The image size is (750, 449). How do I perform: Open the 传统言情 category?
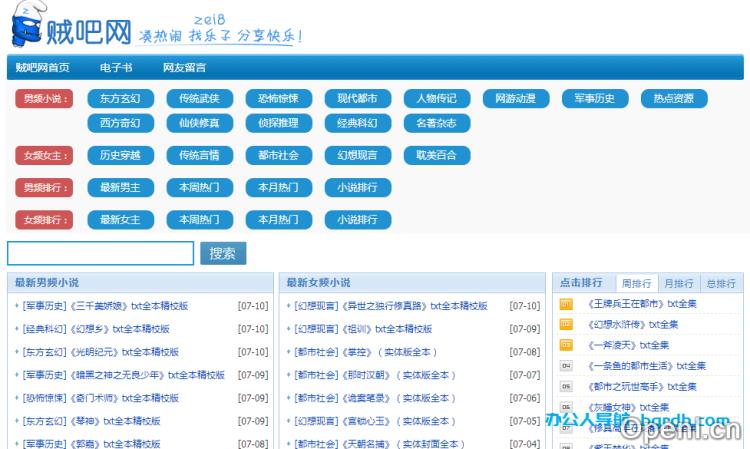[199, 155]
